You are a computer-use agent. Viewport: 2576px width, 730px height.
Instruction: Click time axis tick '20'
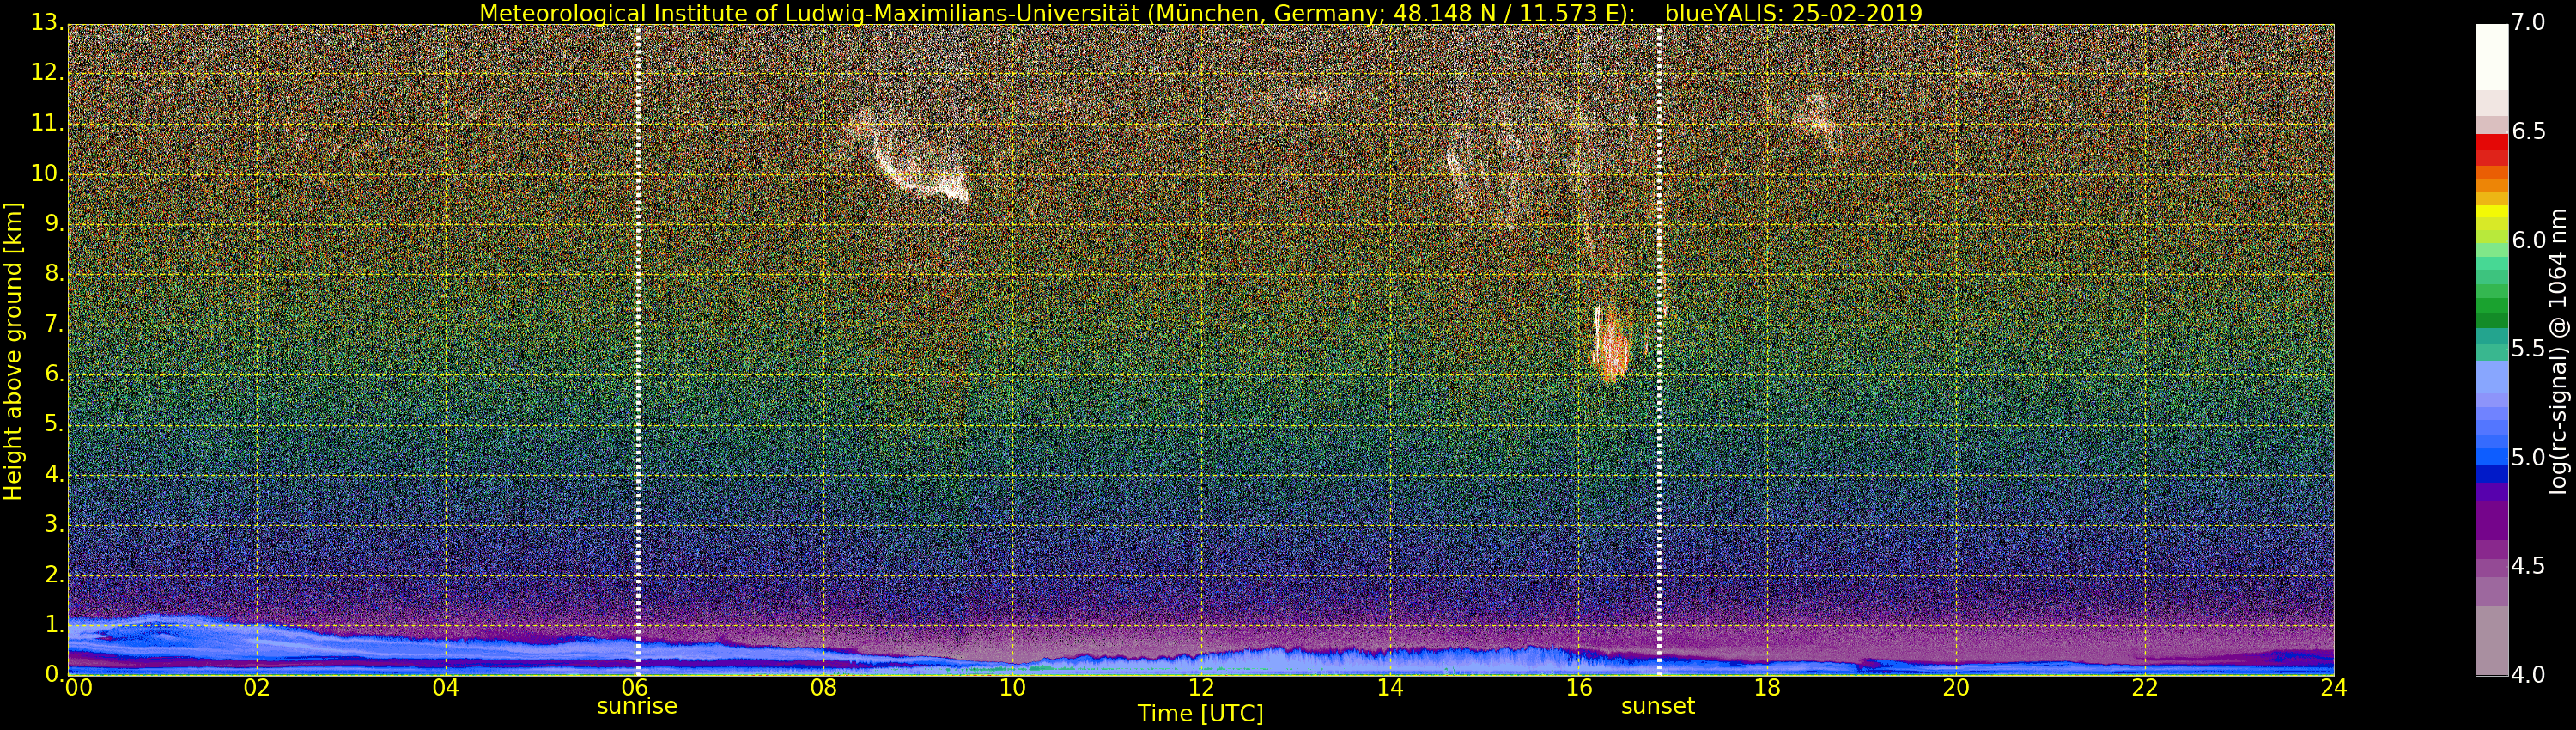tap(1956, 687)
